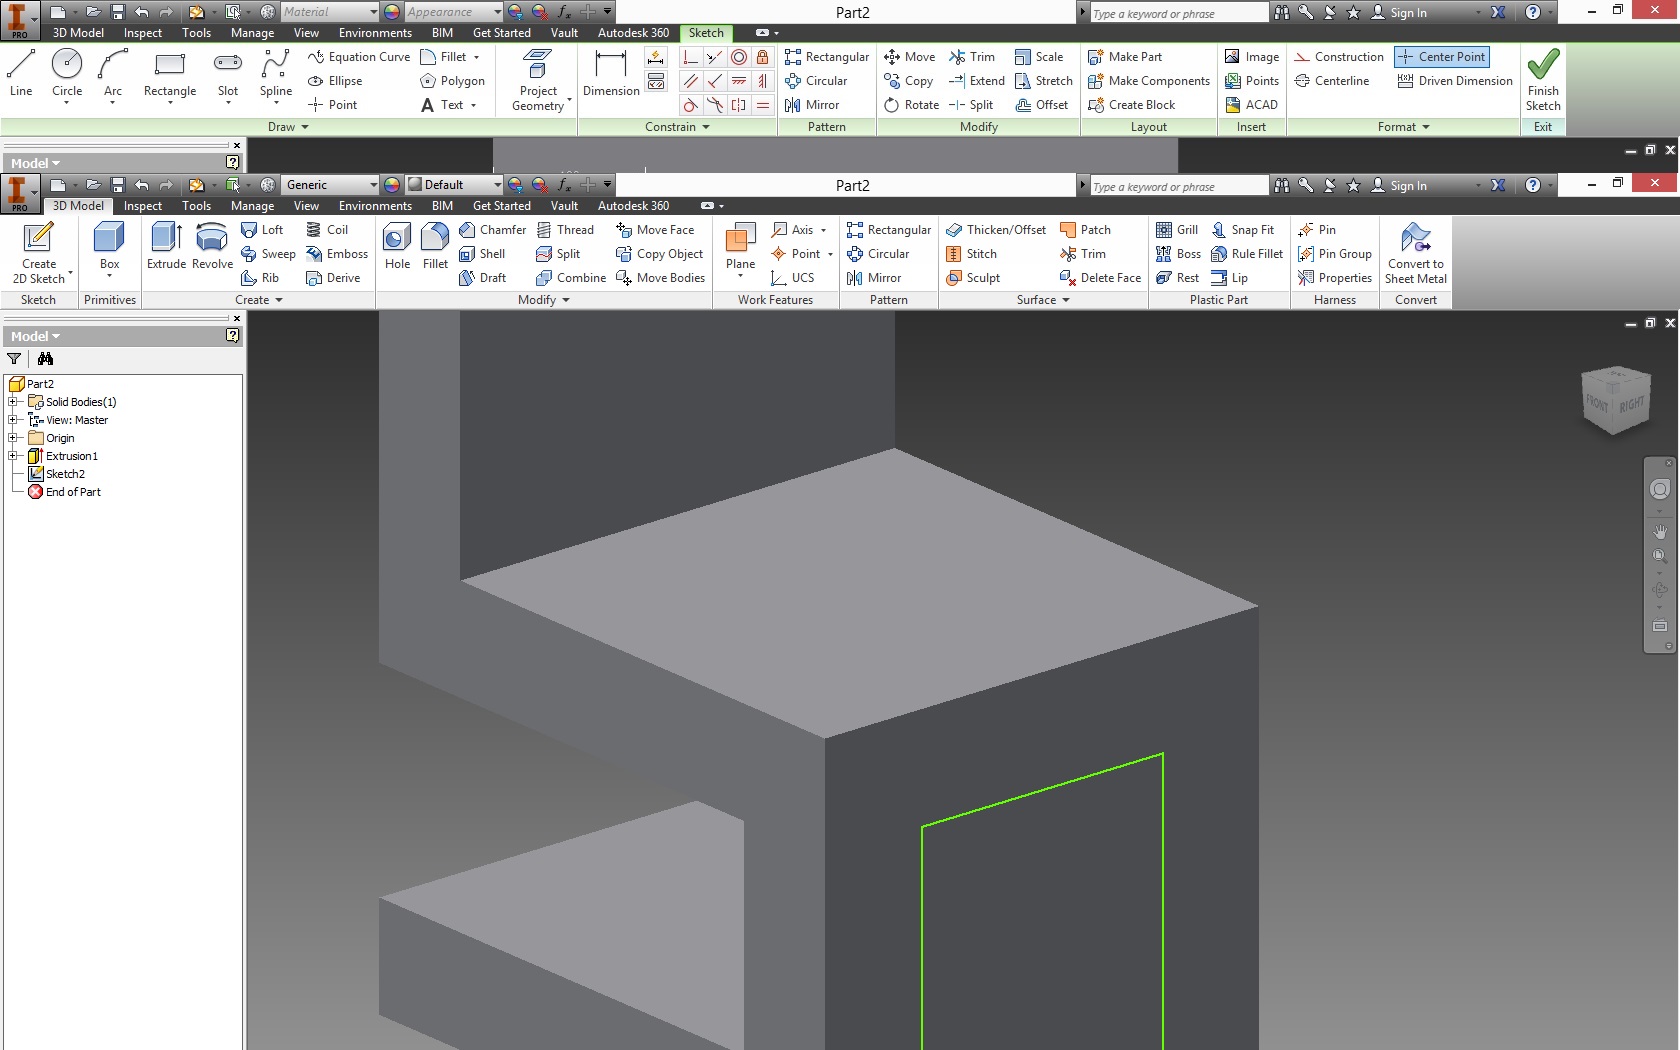This screenshot has height=1050, width=1680.
Task: Open the Autodesk 360 tab in lower Part2 window
Action: coord(633,206)
